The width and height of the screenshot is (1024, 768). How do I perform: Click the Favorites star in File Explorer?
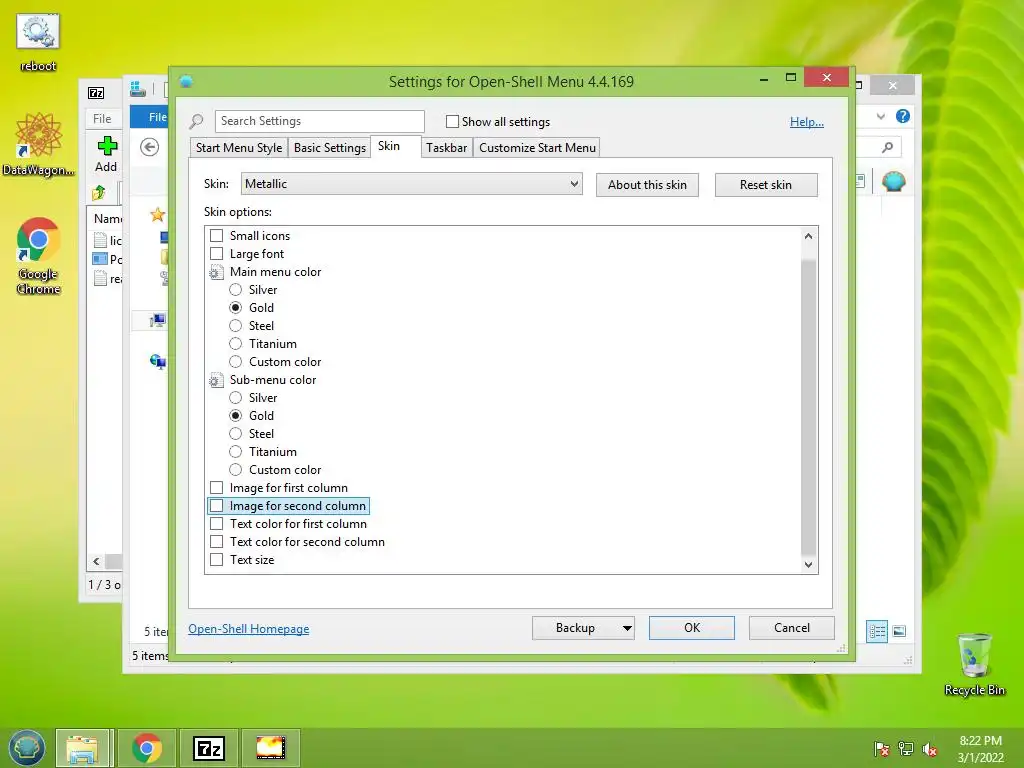[157, 214]
